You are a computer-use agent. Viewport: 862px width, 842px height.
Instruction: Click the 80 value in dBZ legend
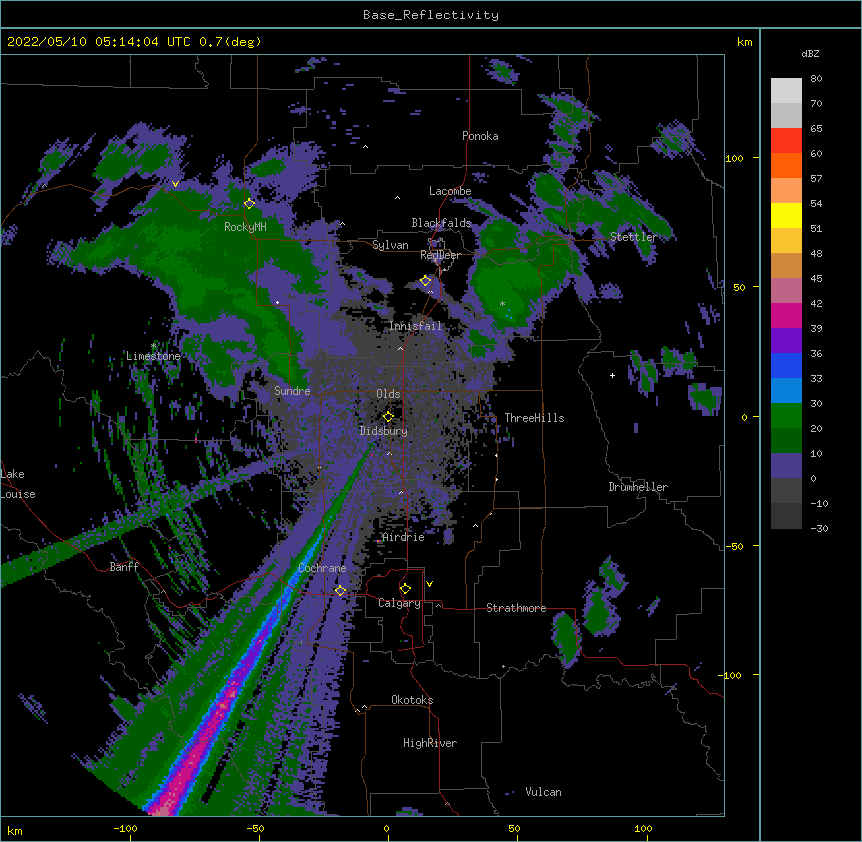pos(816,79)
